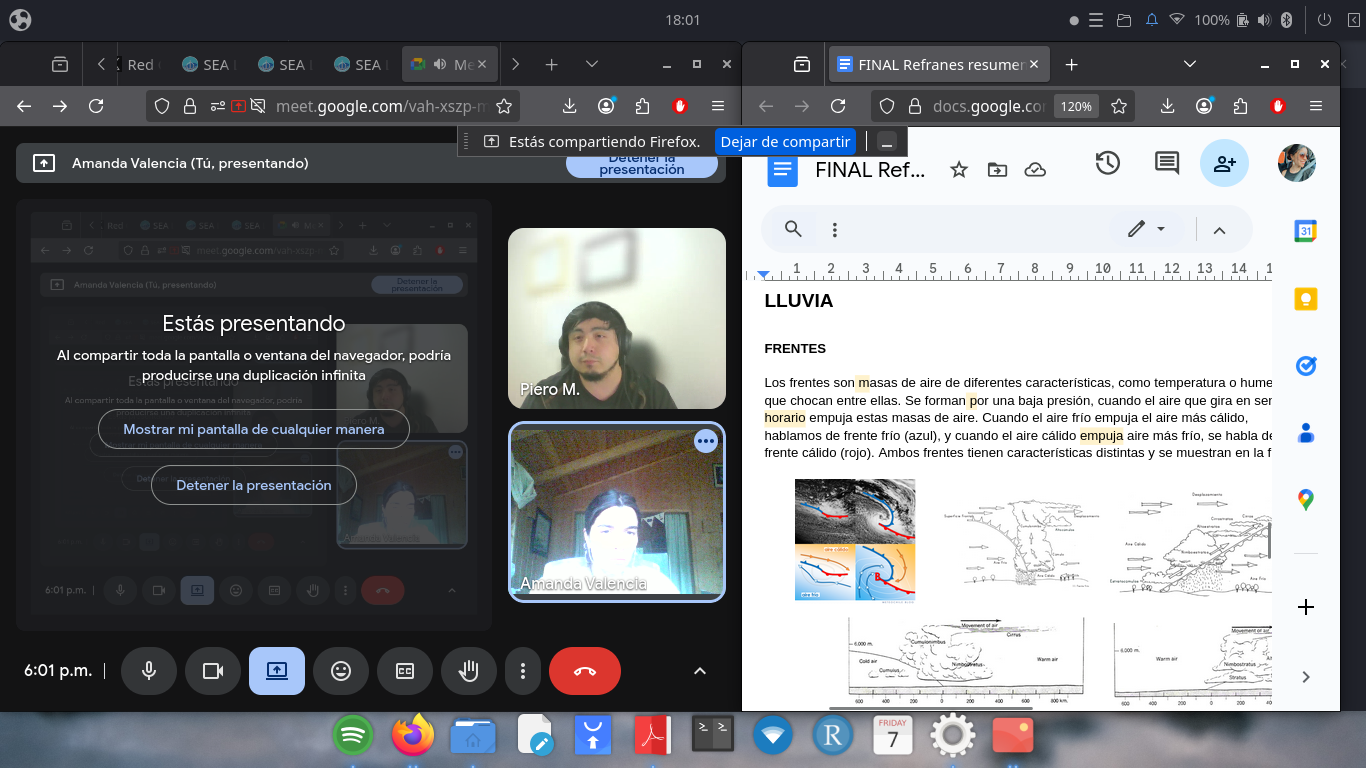Click the share add-person button in Docs
Screen dimensions: 1366x768
pos(1224,164)
